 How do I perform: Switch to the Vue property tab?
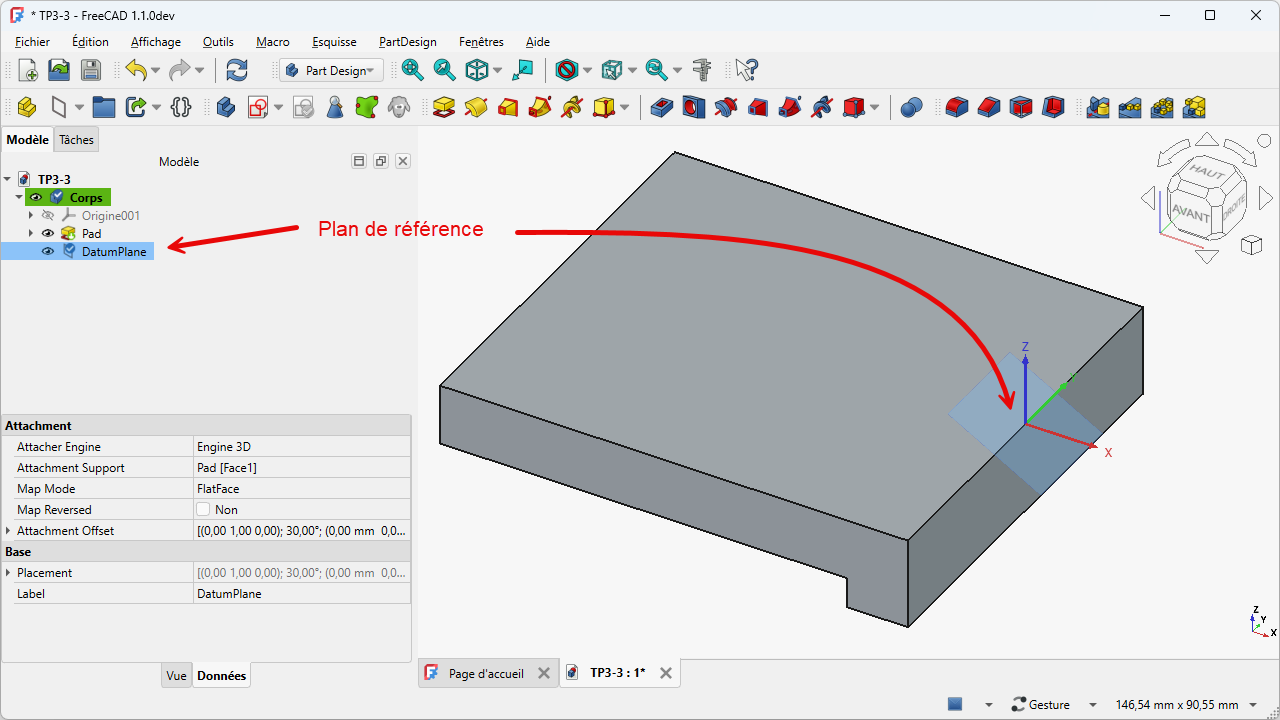click(176, 676)
